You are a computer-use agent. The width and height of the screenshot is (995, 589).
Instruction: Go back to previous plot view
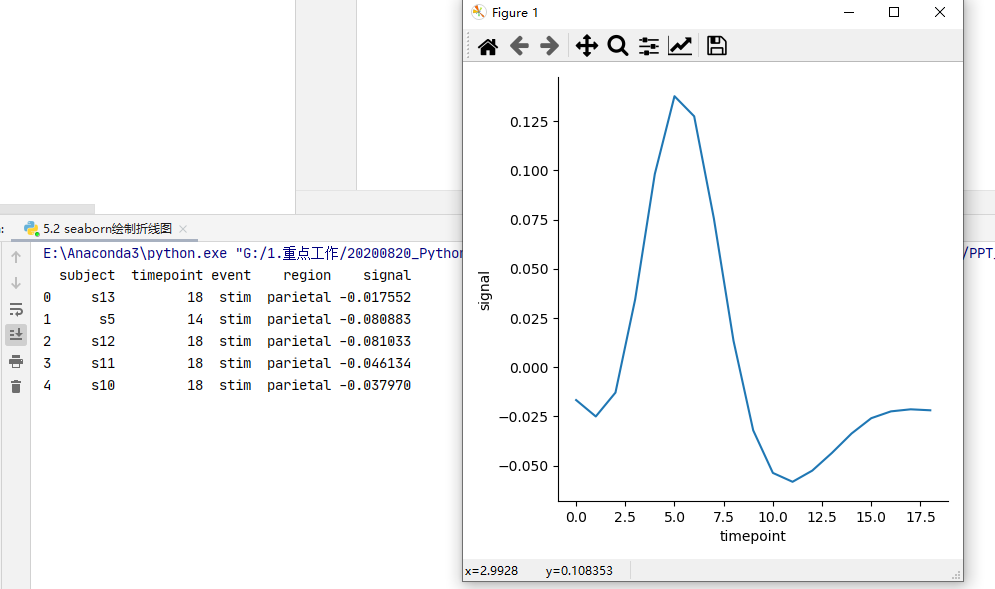tap(519, 46)
